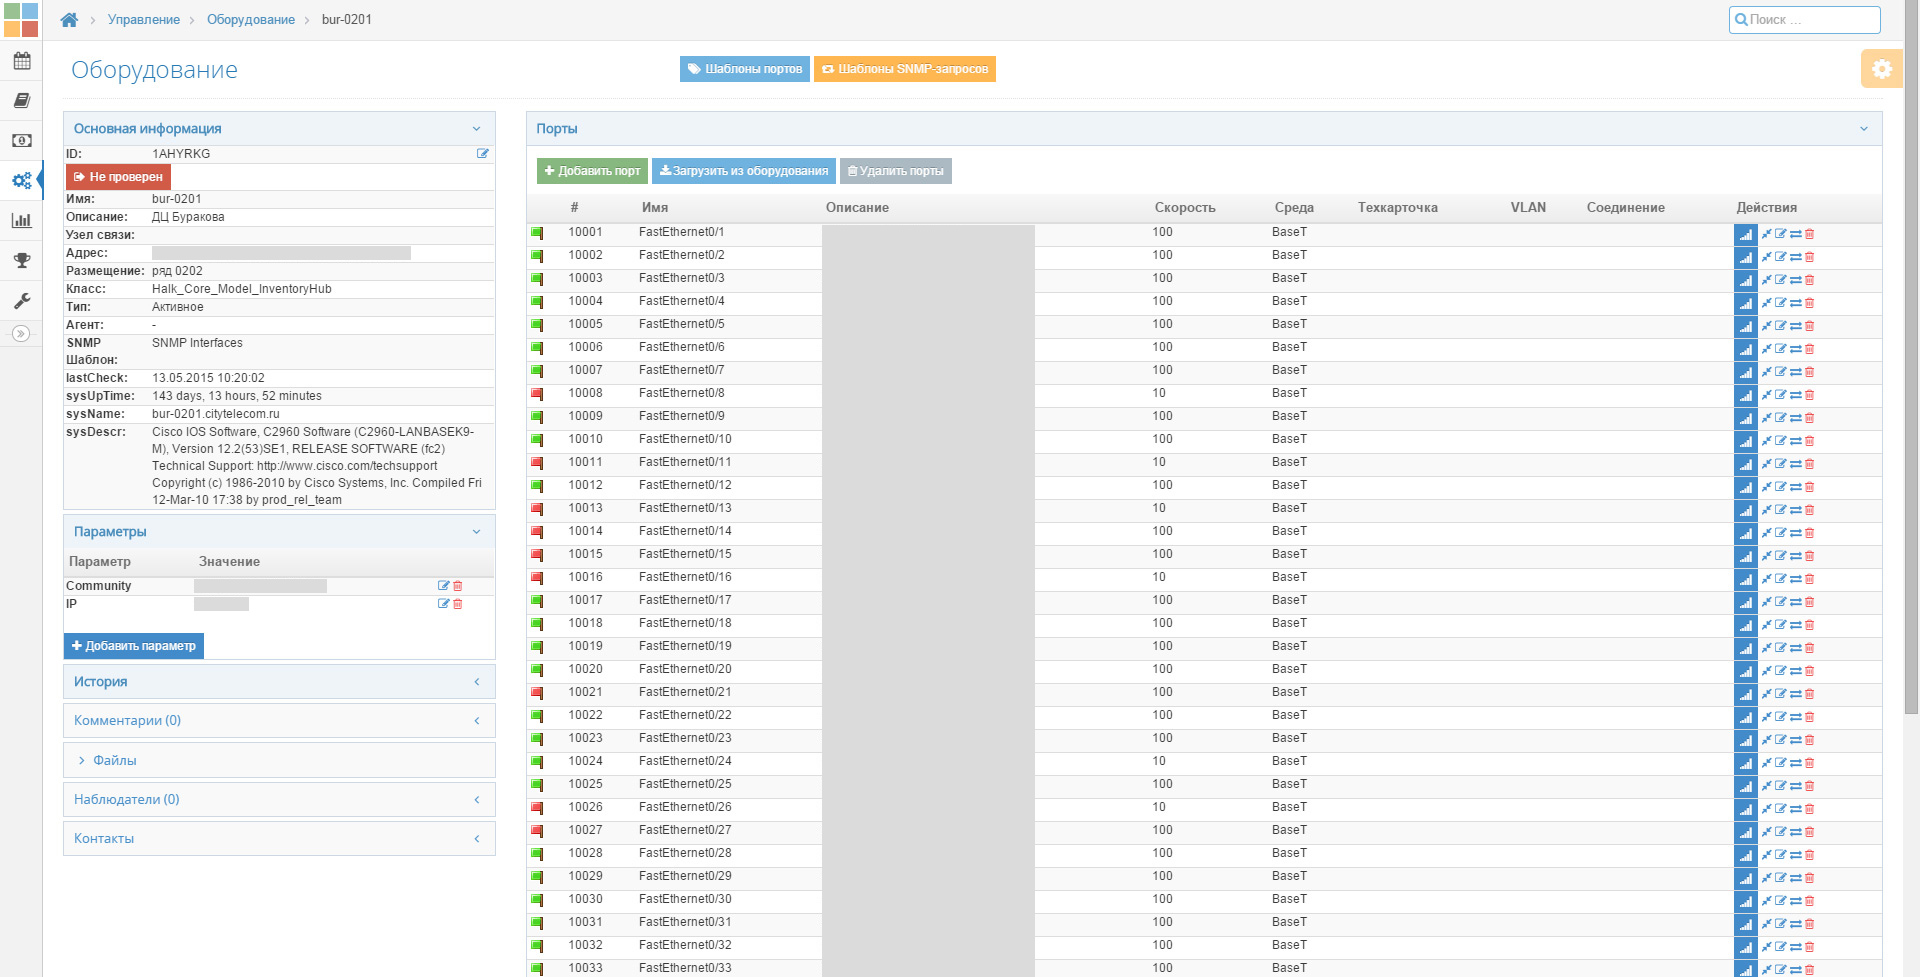Go to 'Оборудование' in the breadcrumb

[250, 20]
